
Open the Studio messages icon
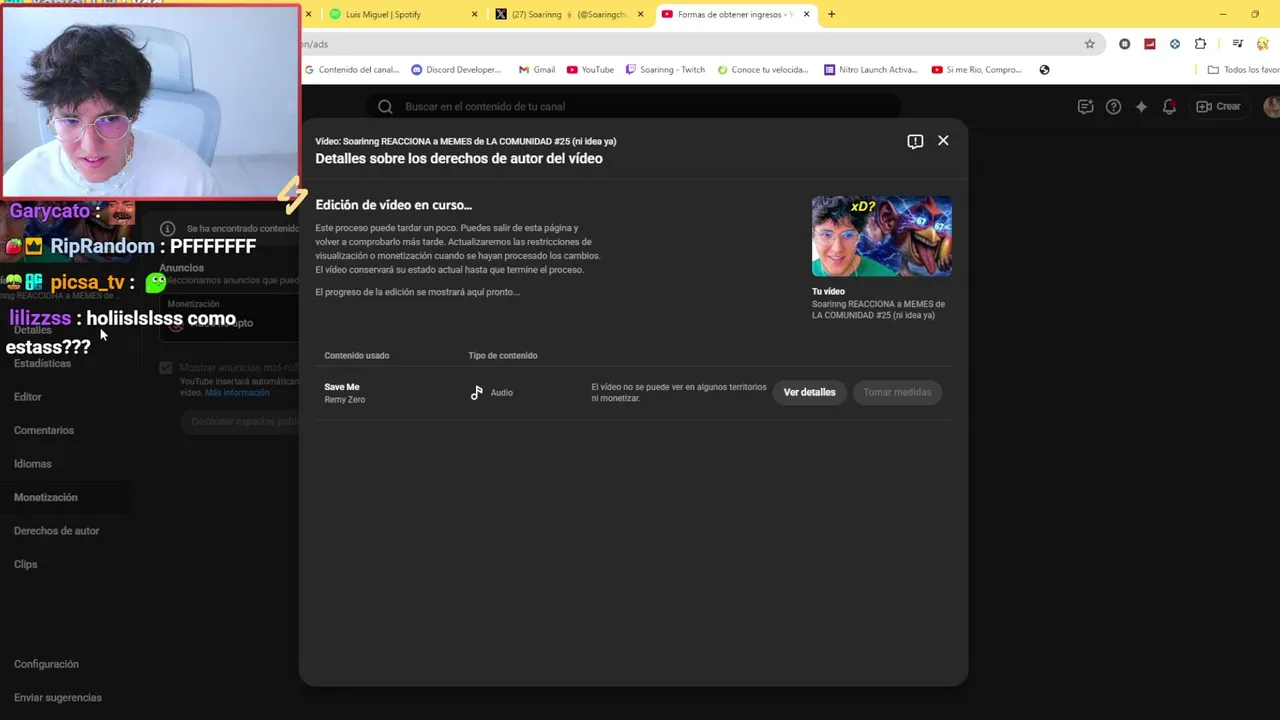pyautogui.click(x=1085, y=107)
